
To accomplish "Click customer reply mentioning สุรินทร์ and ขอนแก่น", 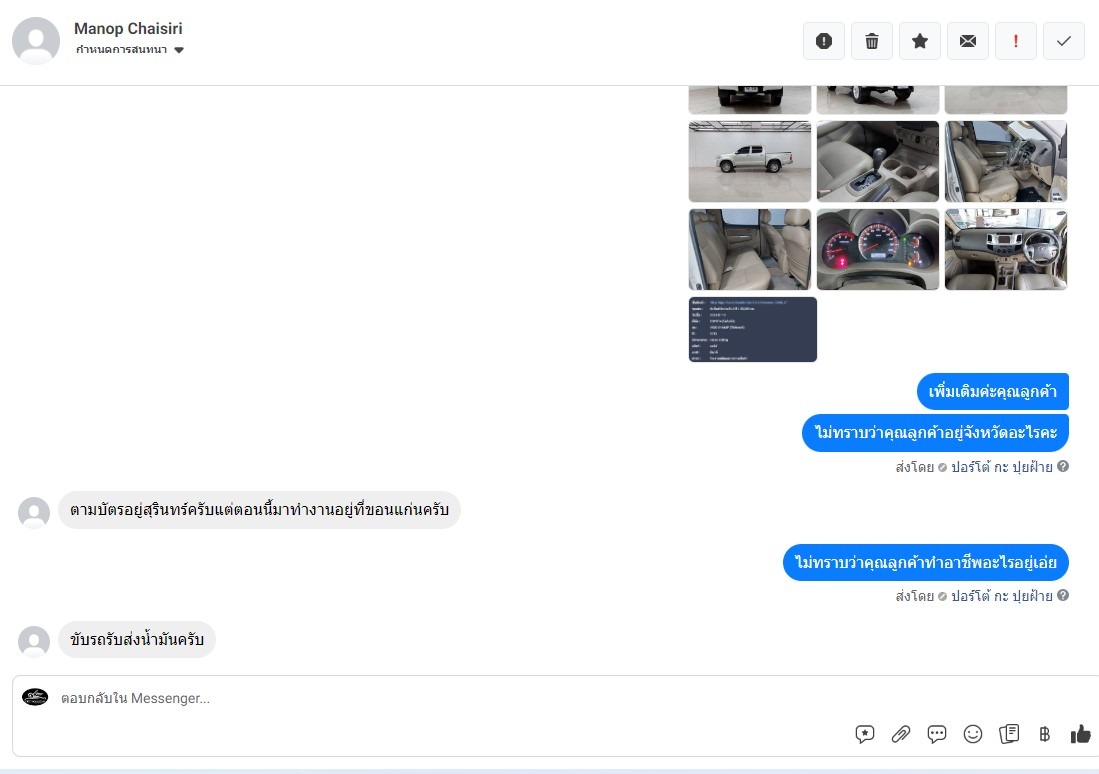I will click(x=259, y=510).
